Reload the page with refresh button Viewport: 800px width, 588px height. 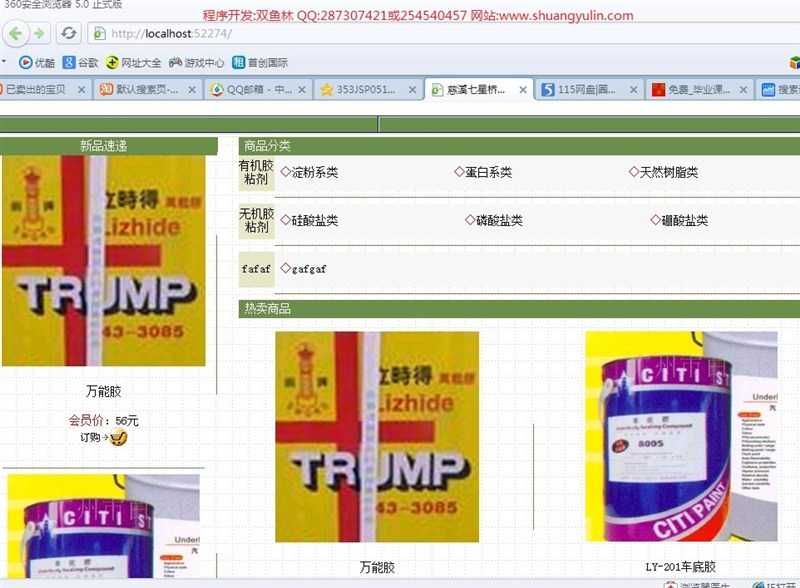pyautogui.click(x=68, y=34)
